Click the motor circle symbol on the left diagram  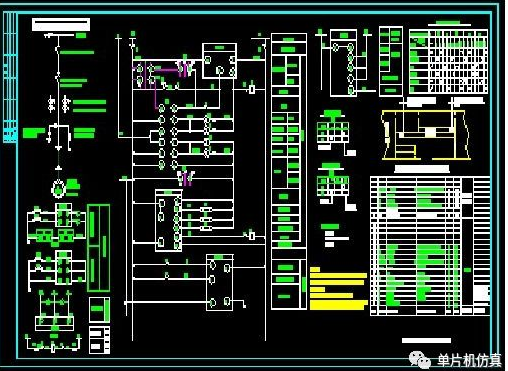pyautogui.click(x=58, y=189)
